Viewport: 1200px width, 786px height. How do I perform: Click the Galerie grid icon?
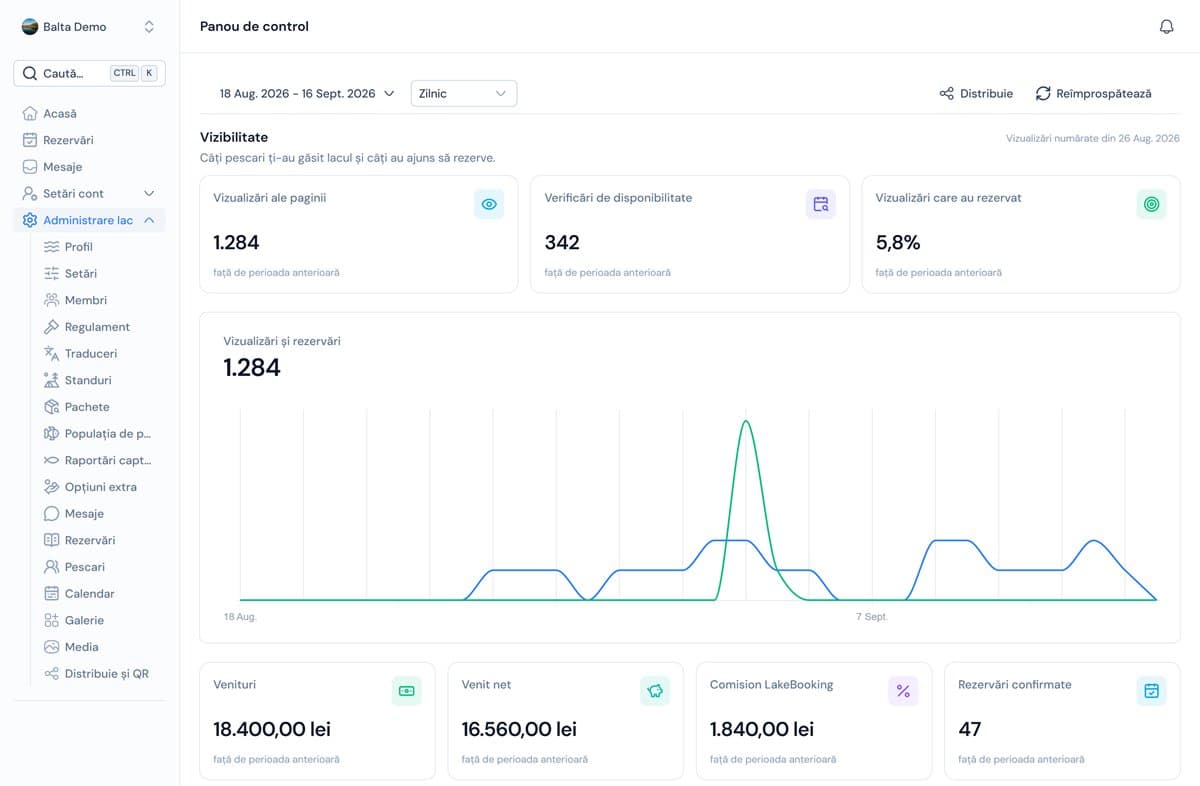pyautogui.click(x=52, y=620)
